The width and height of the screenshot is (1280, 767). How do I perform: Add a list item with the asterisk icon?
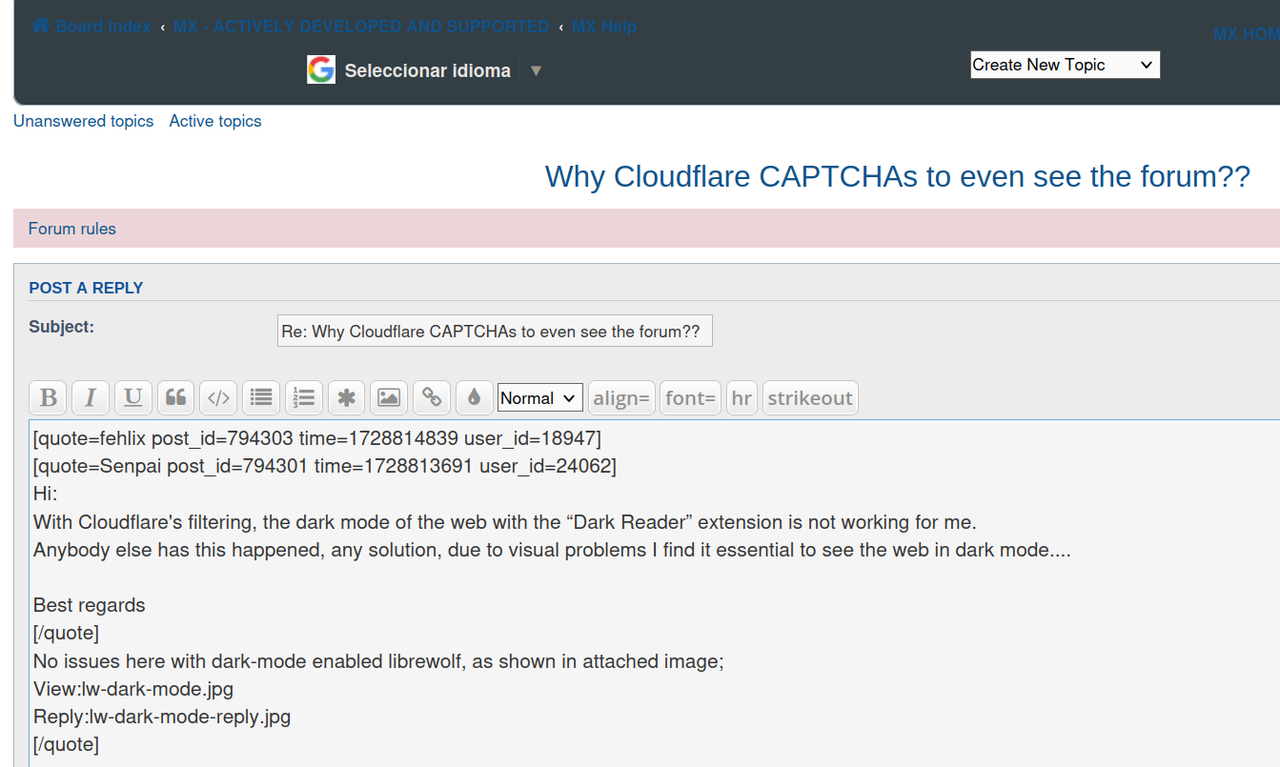pyautogui.click(x=347, y=397)
